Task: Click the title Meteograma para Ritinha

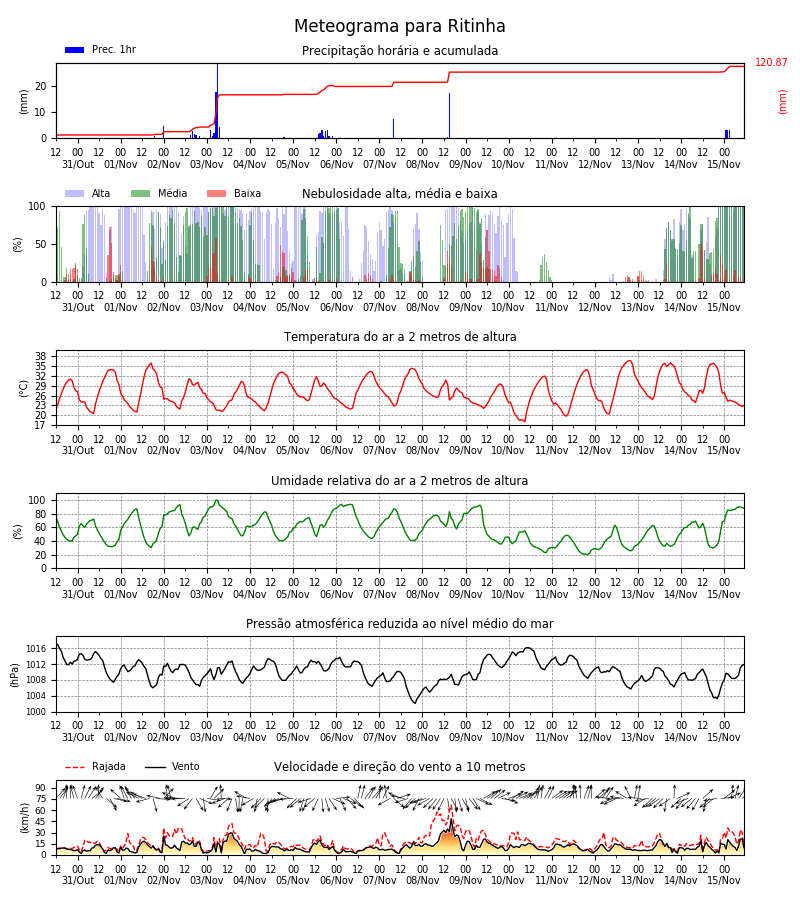Action: pos(399,26)
